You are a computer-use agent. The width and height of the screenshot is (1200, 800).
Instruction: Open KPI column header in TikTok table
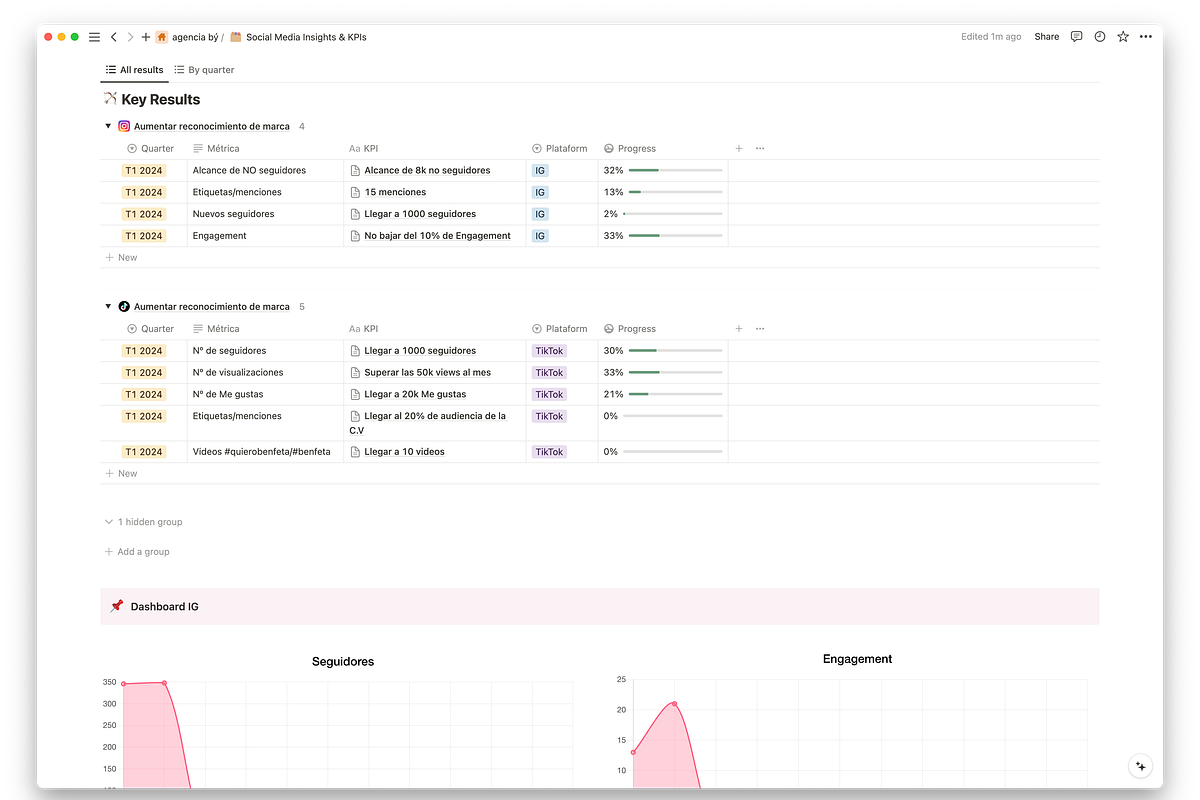(363, 328)
